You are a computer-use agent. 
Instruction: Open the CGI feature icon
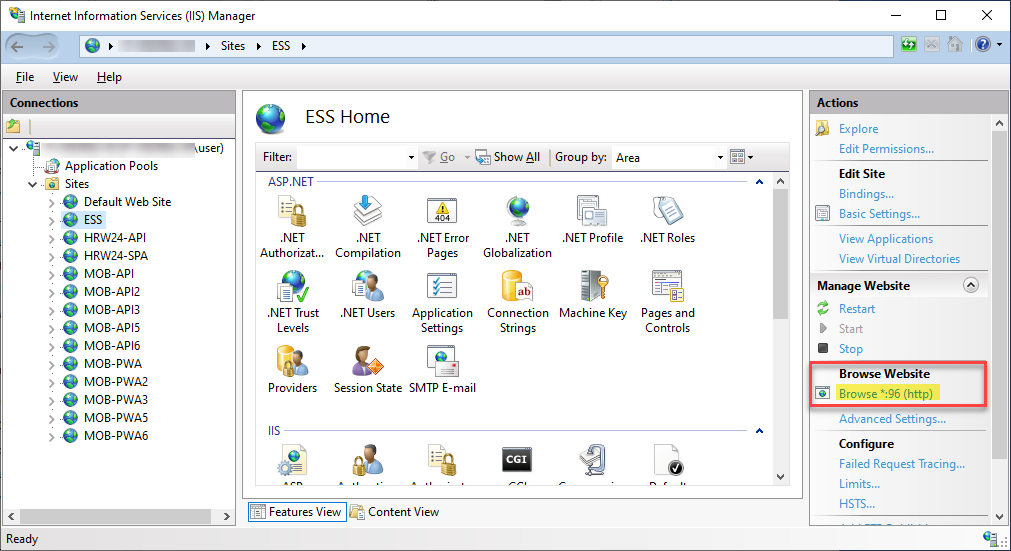click(516, 459)
